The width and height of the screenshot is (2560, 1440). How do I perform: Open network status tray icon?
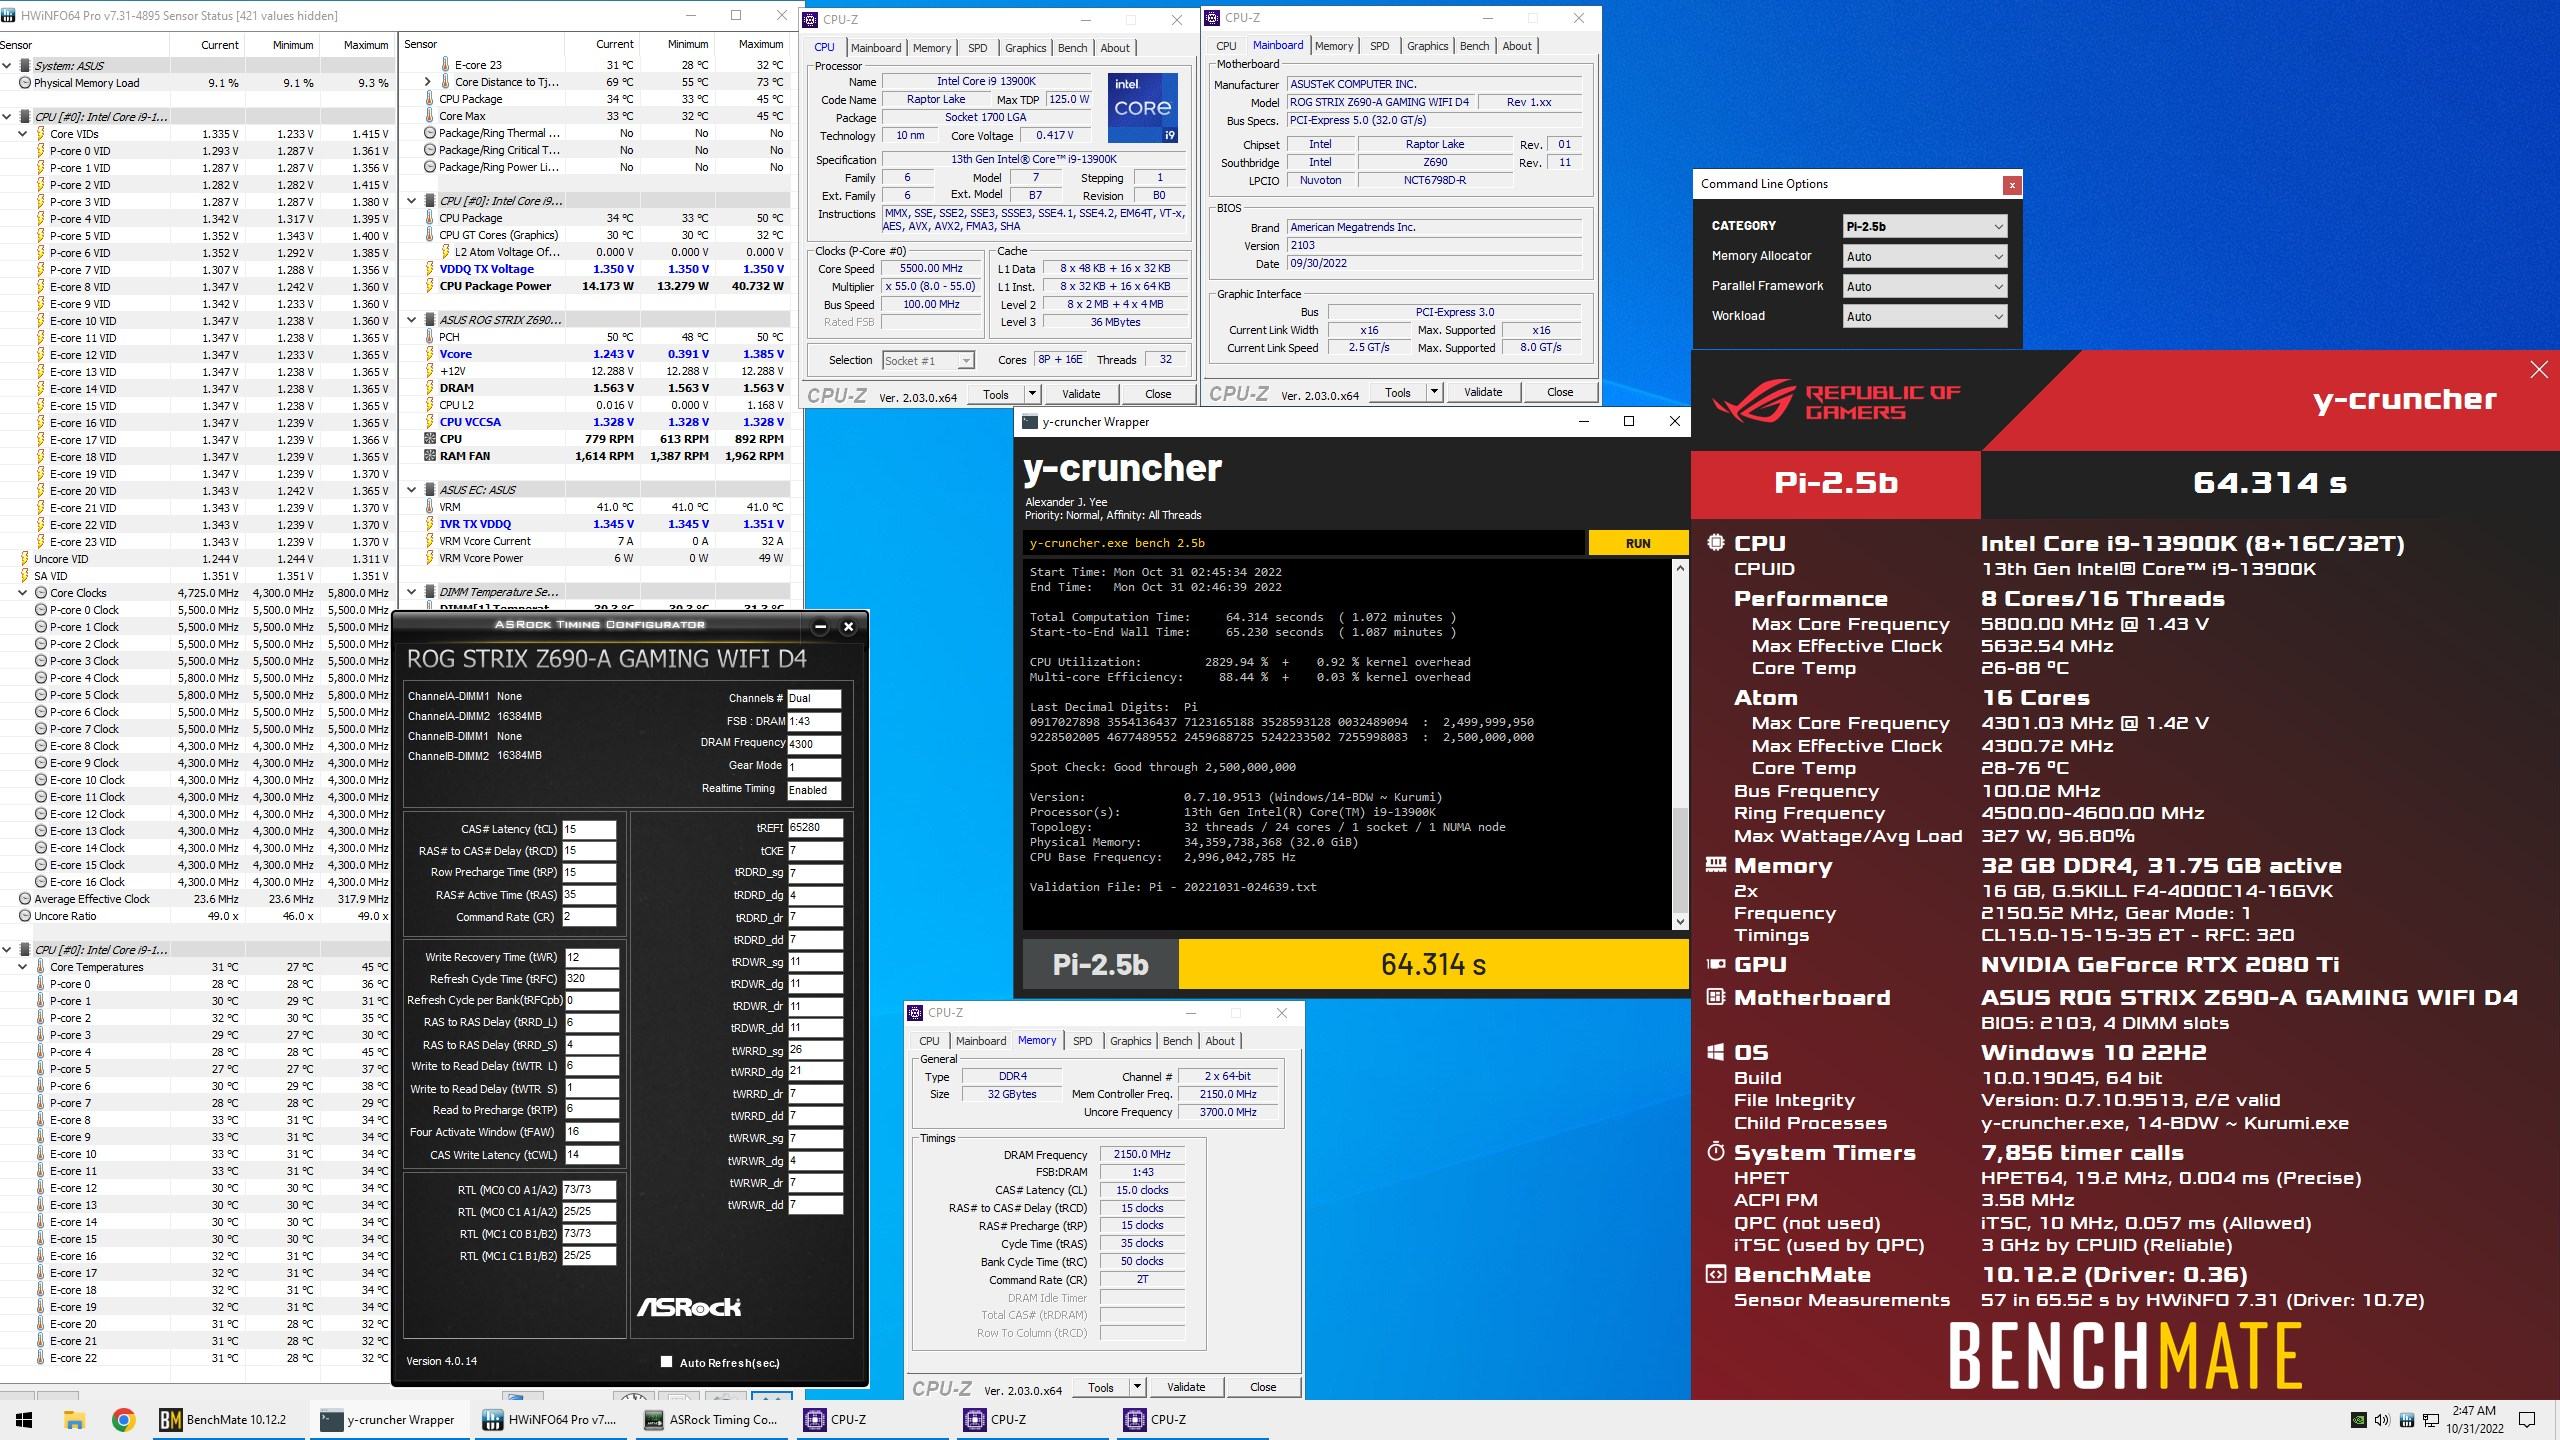(x=2429, y=1419)
